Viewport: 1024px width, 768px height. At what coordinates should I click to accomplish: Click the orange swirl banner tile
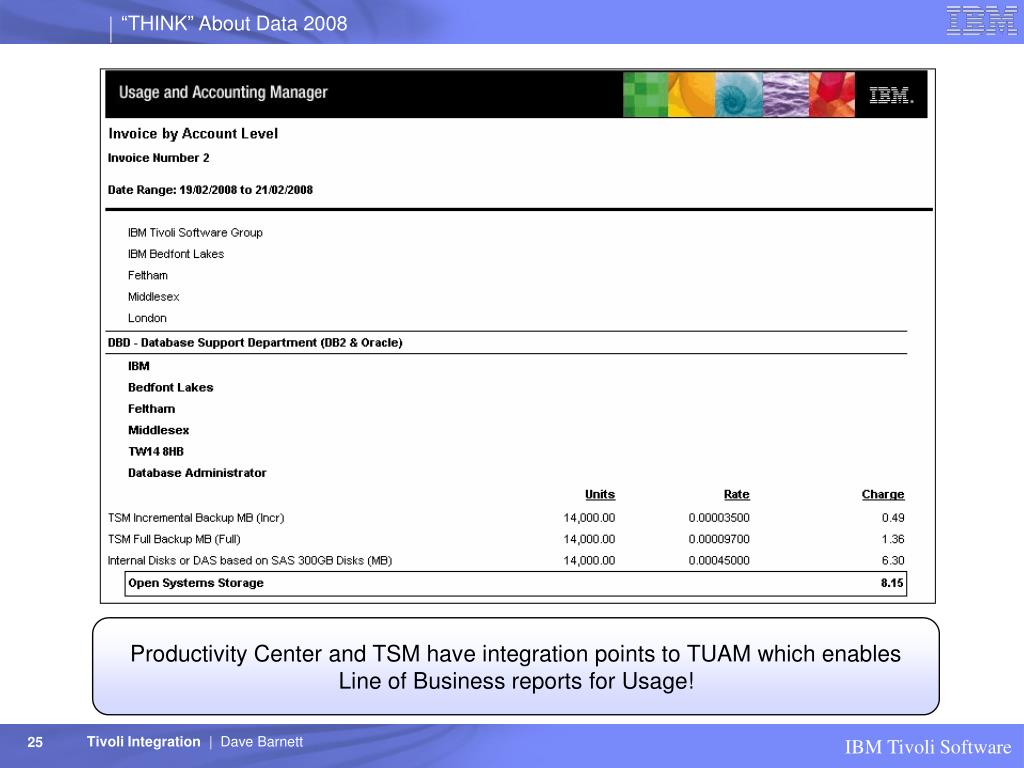[x=692, y=95]
